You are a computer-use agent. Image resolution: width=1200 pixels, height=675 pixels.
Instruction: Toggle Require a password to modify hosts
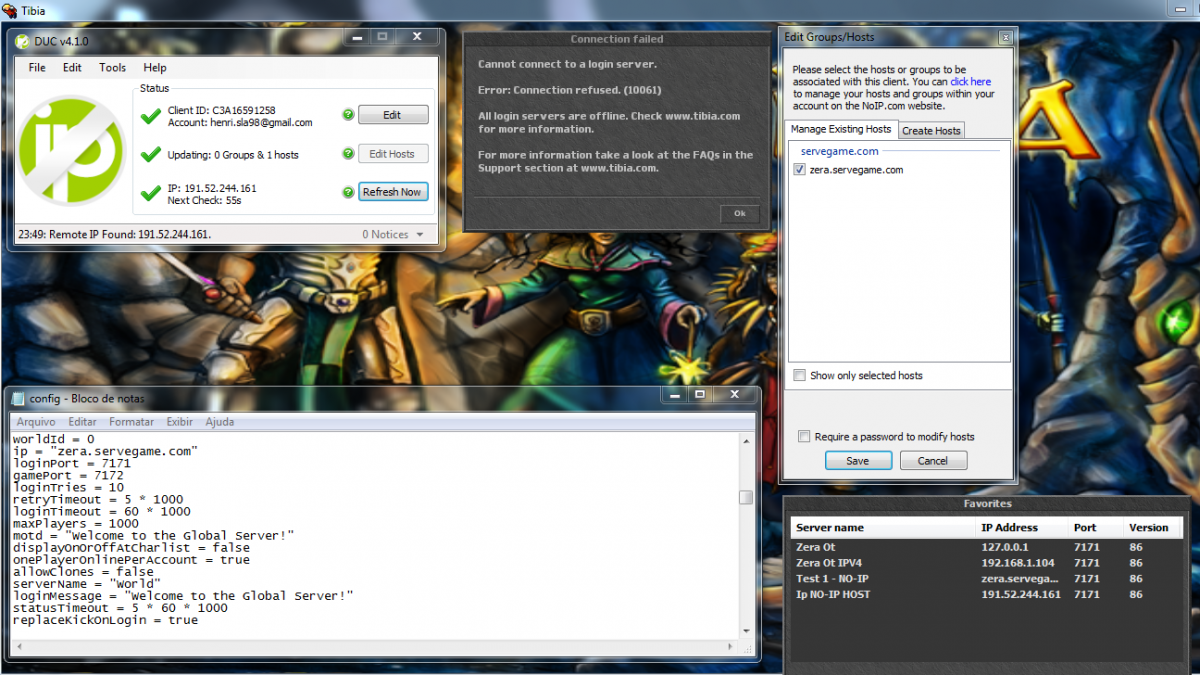click(x=804, y=437)
